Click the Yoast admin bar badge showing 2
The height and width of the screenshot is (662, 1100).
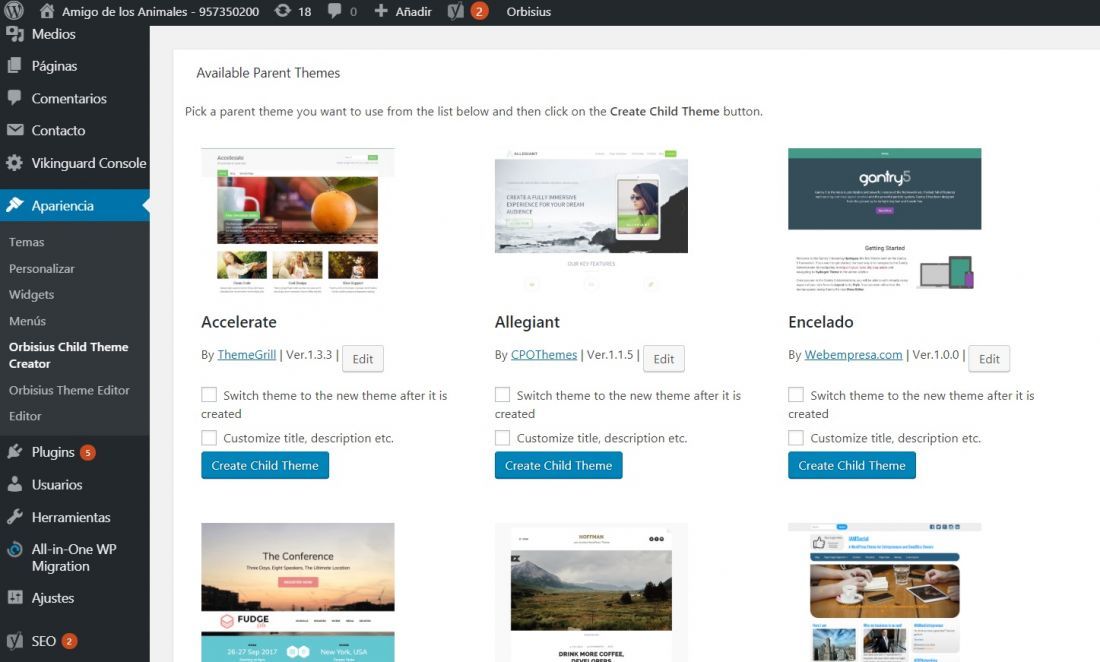[479, 11]
